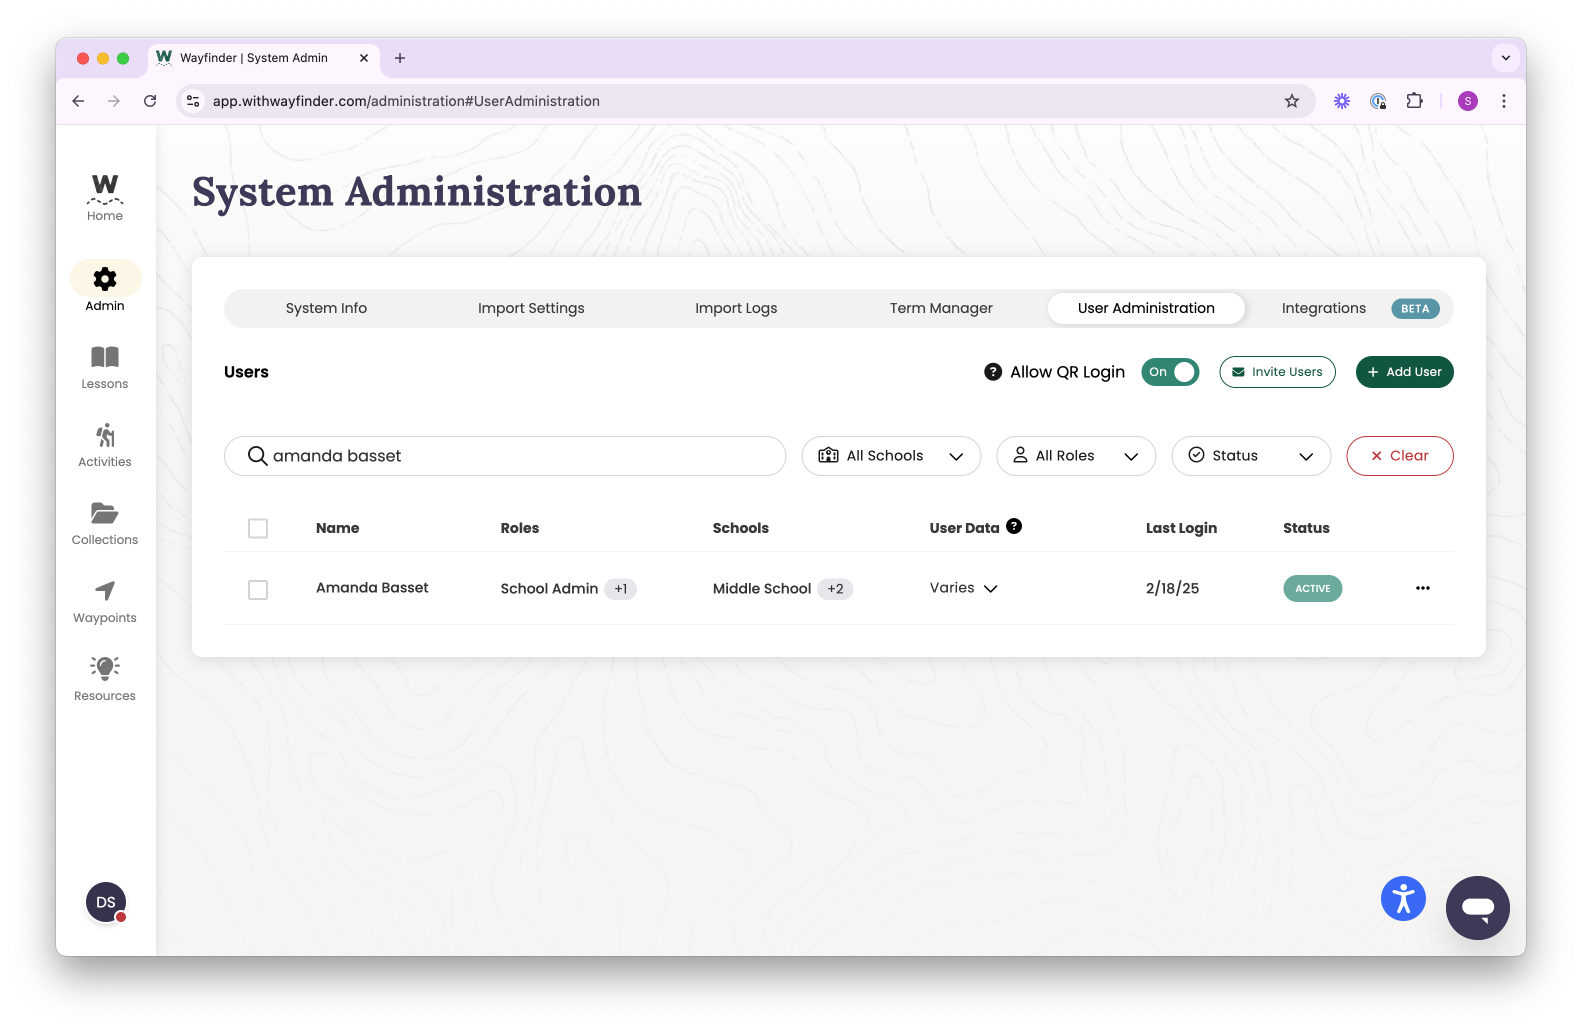Click purple starburst extension icon
Viewport: 1582px width, 1030px height.
pyautogui.click(x=1342, y=101)
